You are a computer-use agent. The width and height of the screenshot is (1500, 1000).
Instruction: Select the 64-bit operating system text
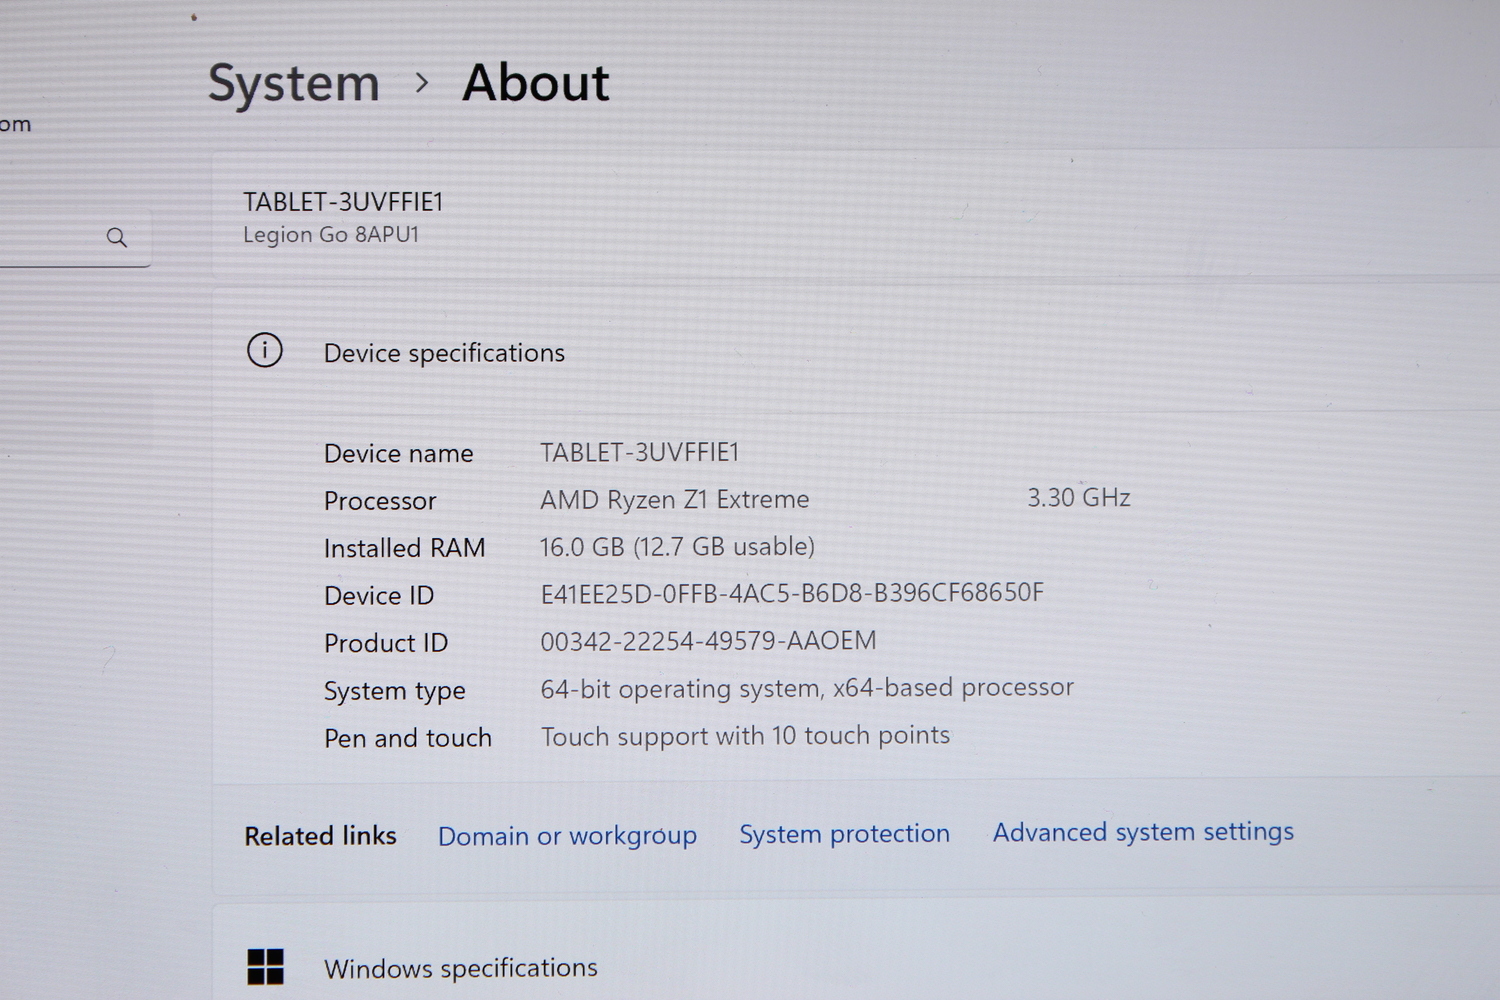point(807,688)
